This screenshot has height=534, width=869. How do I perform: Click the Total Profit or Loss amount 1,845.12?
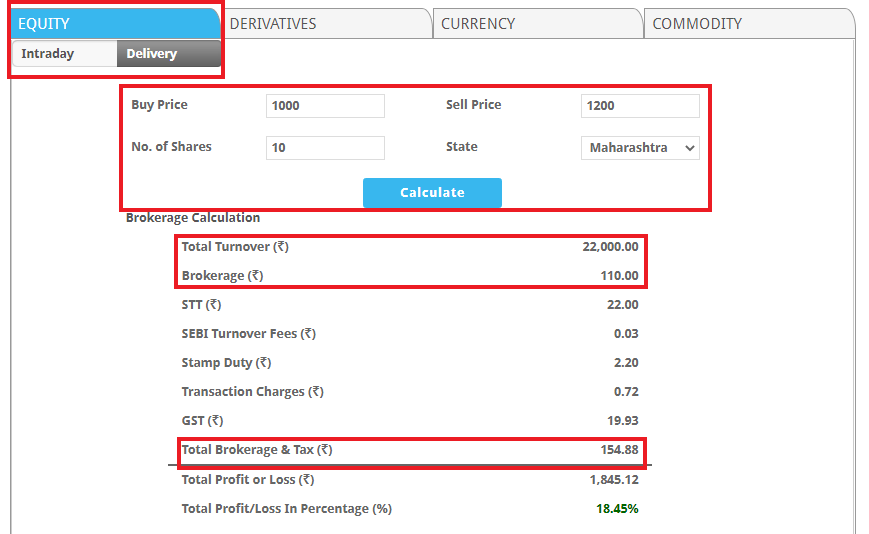tap(613, 479)
